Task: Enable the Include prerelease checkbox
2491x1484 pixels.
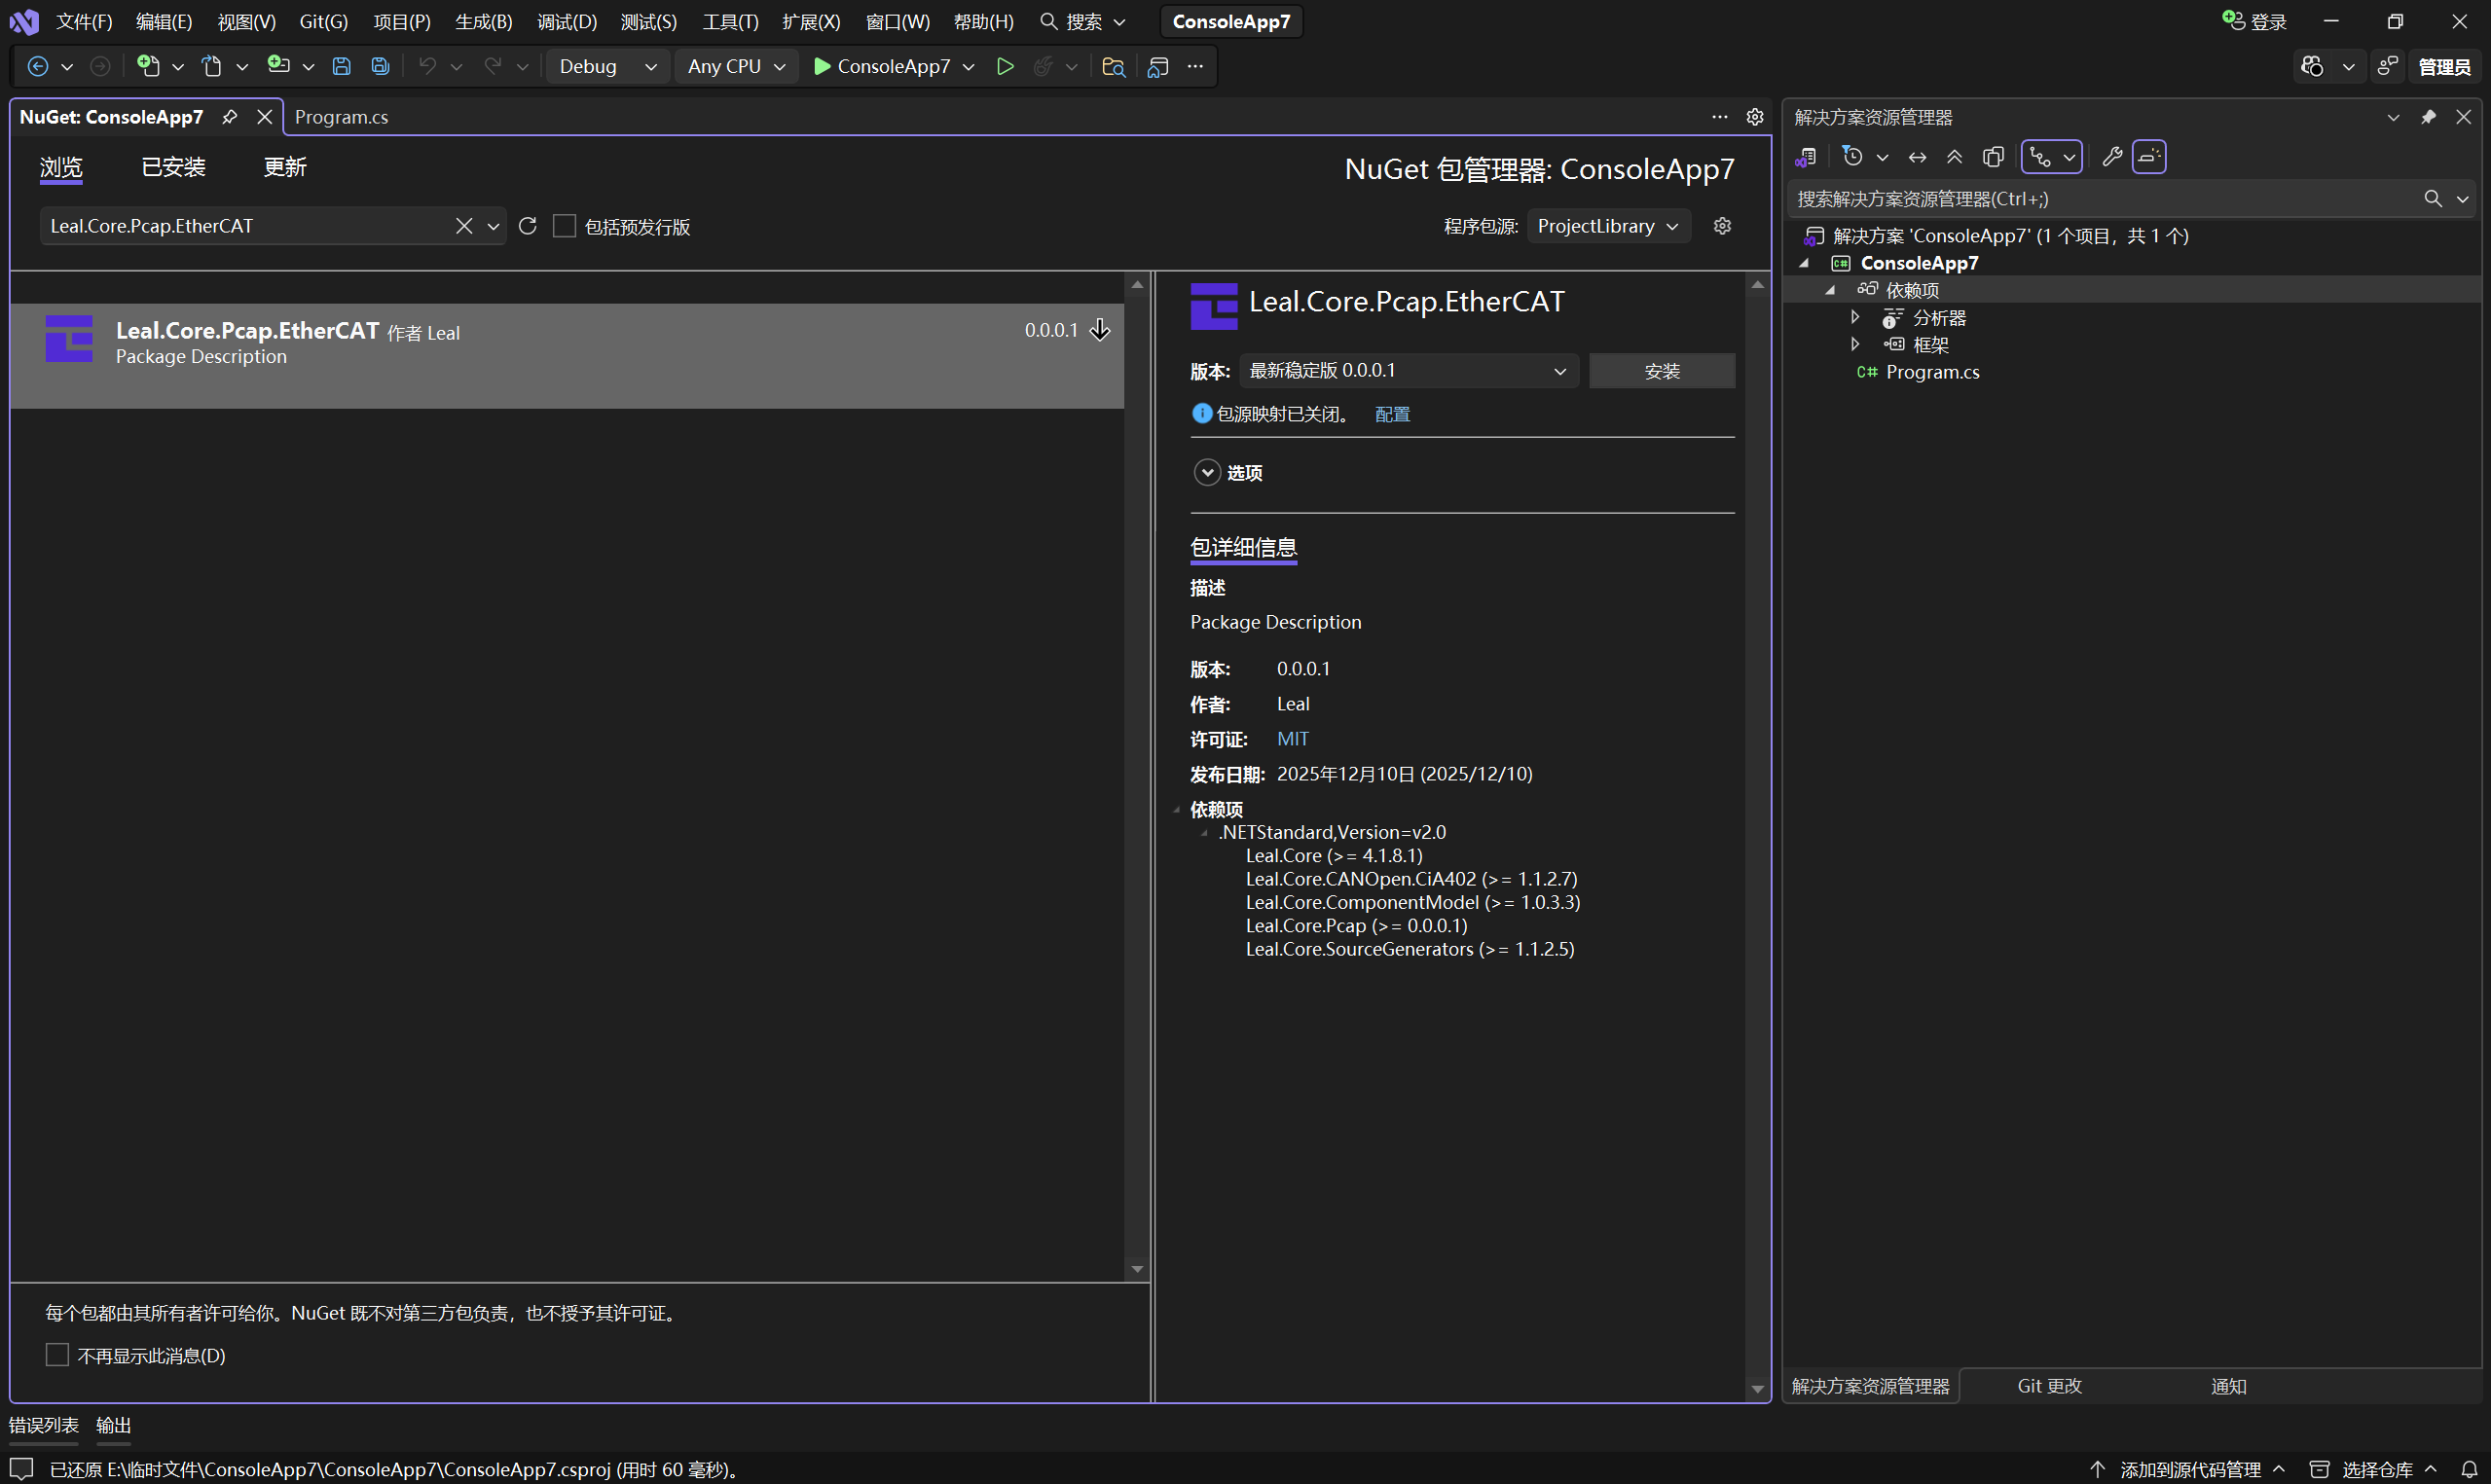Action: [565, 226]
